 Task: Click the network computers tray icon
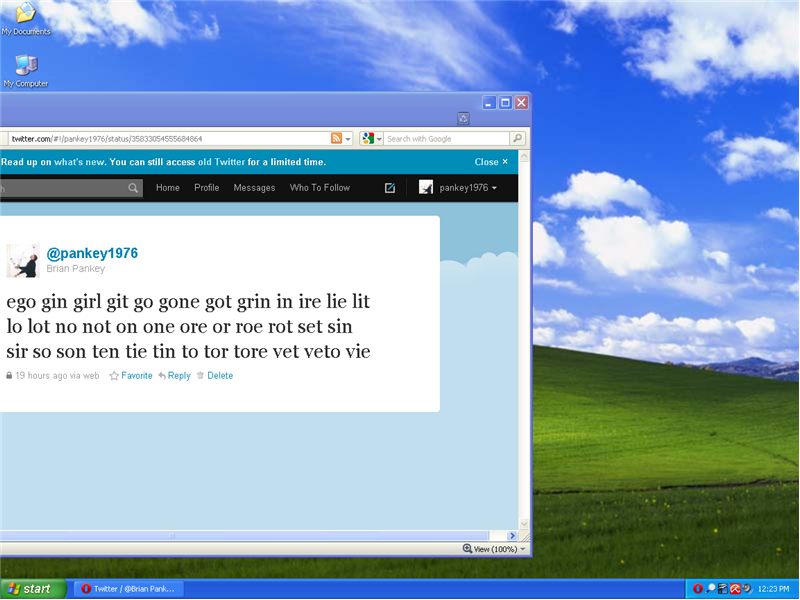(x=722, y=589)
